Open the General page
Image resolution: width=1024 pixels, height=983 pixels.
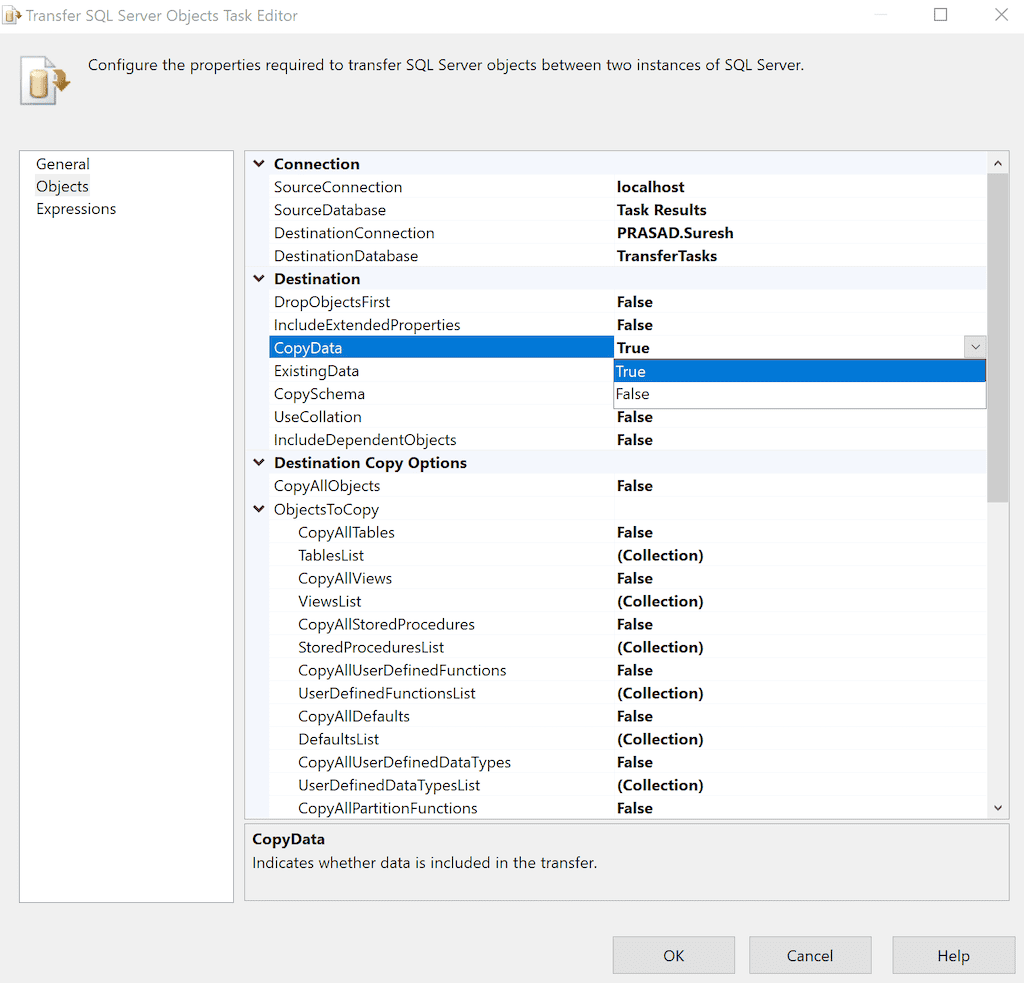point(63,164)
